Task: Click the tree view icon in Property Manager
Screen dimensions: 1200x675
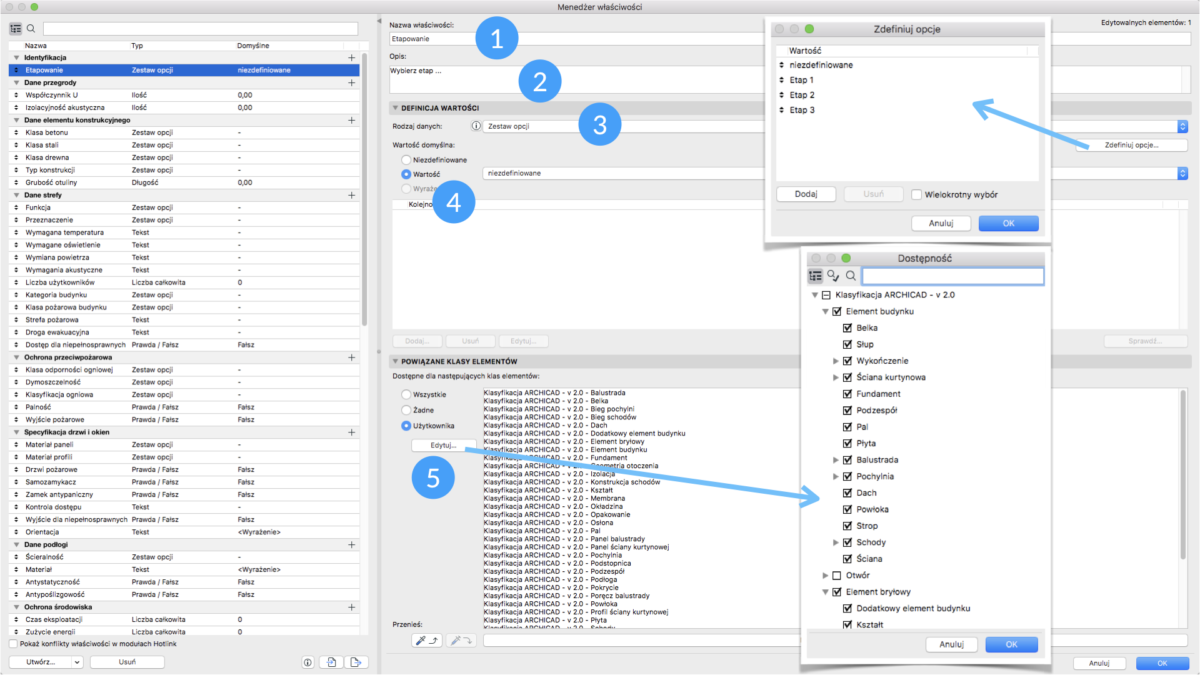Action: click(16, 29)
